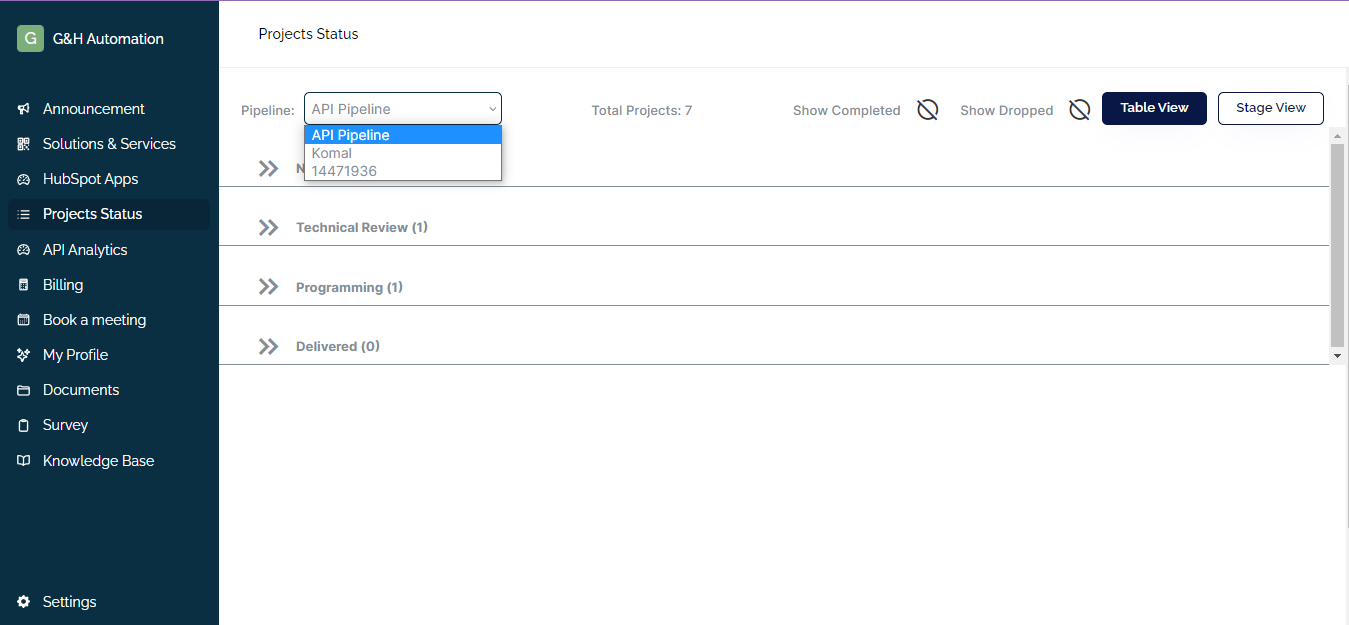Click the Knowledge Base book icon
The height and width of the screenshot is (625, 1349).
24,461
